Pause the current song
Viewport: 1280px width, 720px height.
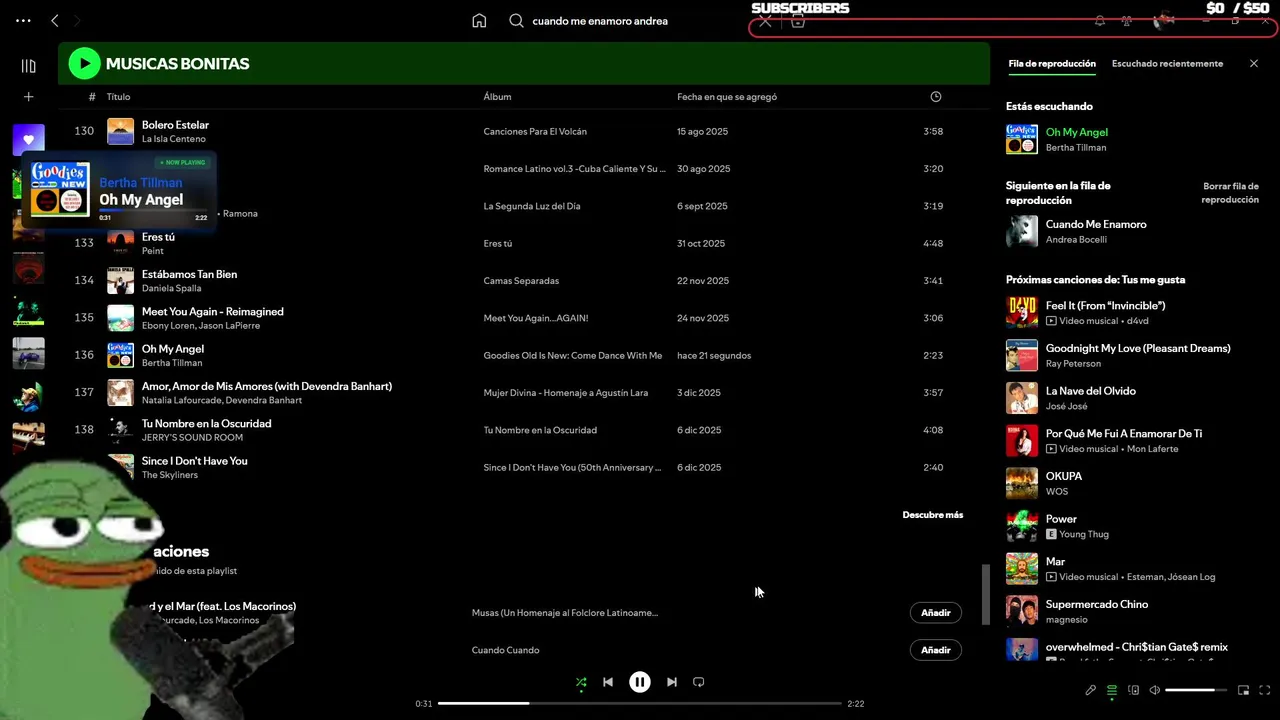tap(640, 682)
